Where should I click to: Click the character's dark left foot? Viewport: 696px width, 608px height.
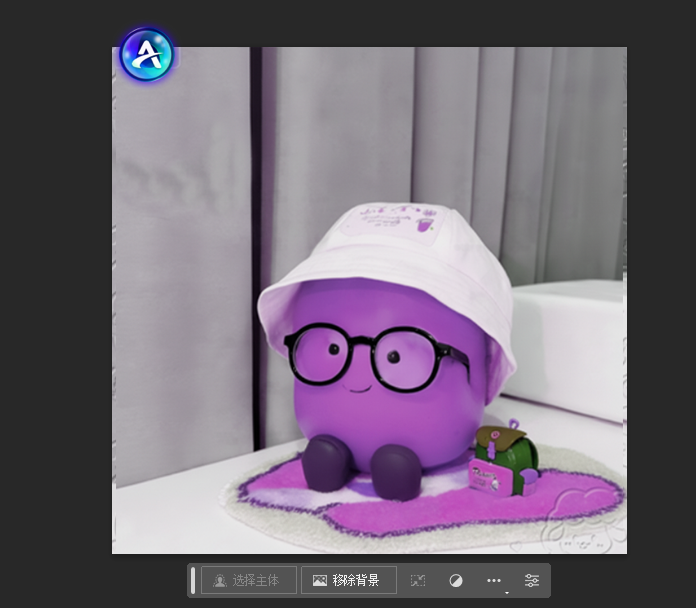coord(325,463)
